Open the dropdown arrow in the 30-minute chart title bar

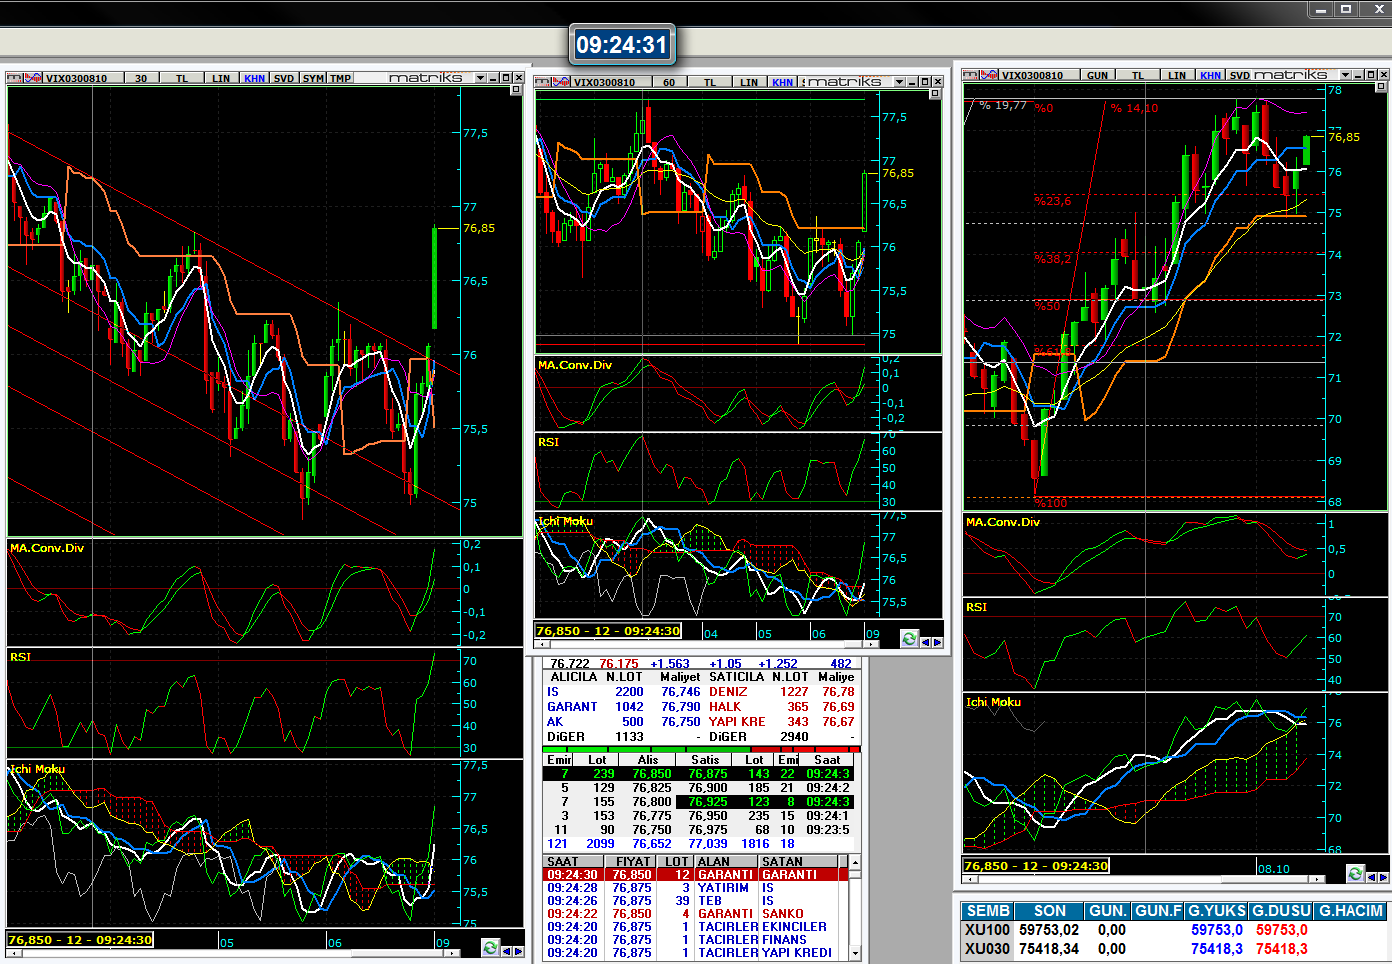[x=480, y=78]
